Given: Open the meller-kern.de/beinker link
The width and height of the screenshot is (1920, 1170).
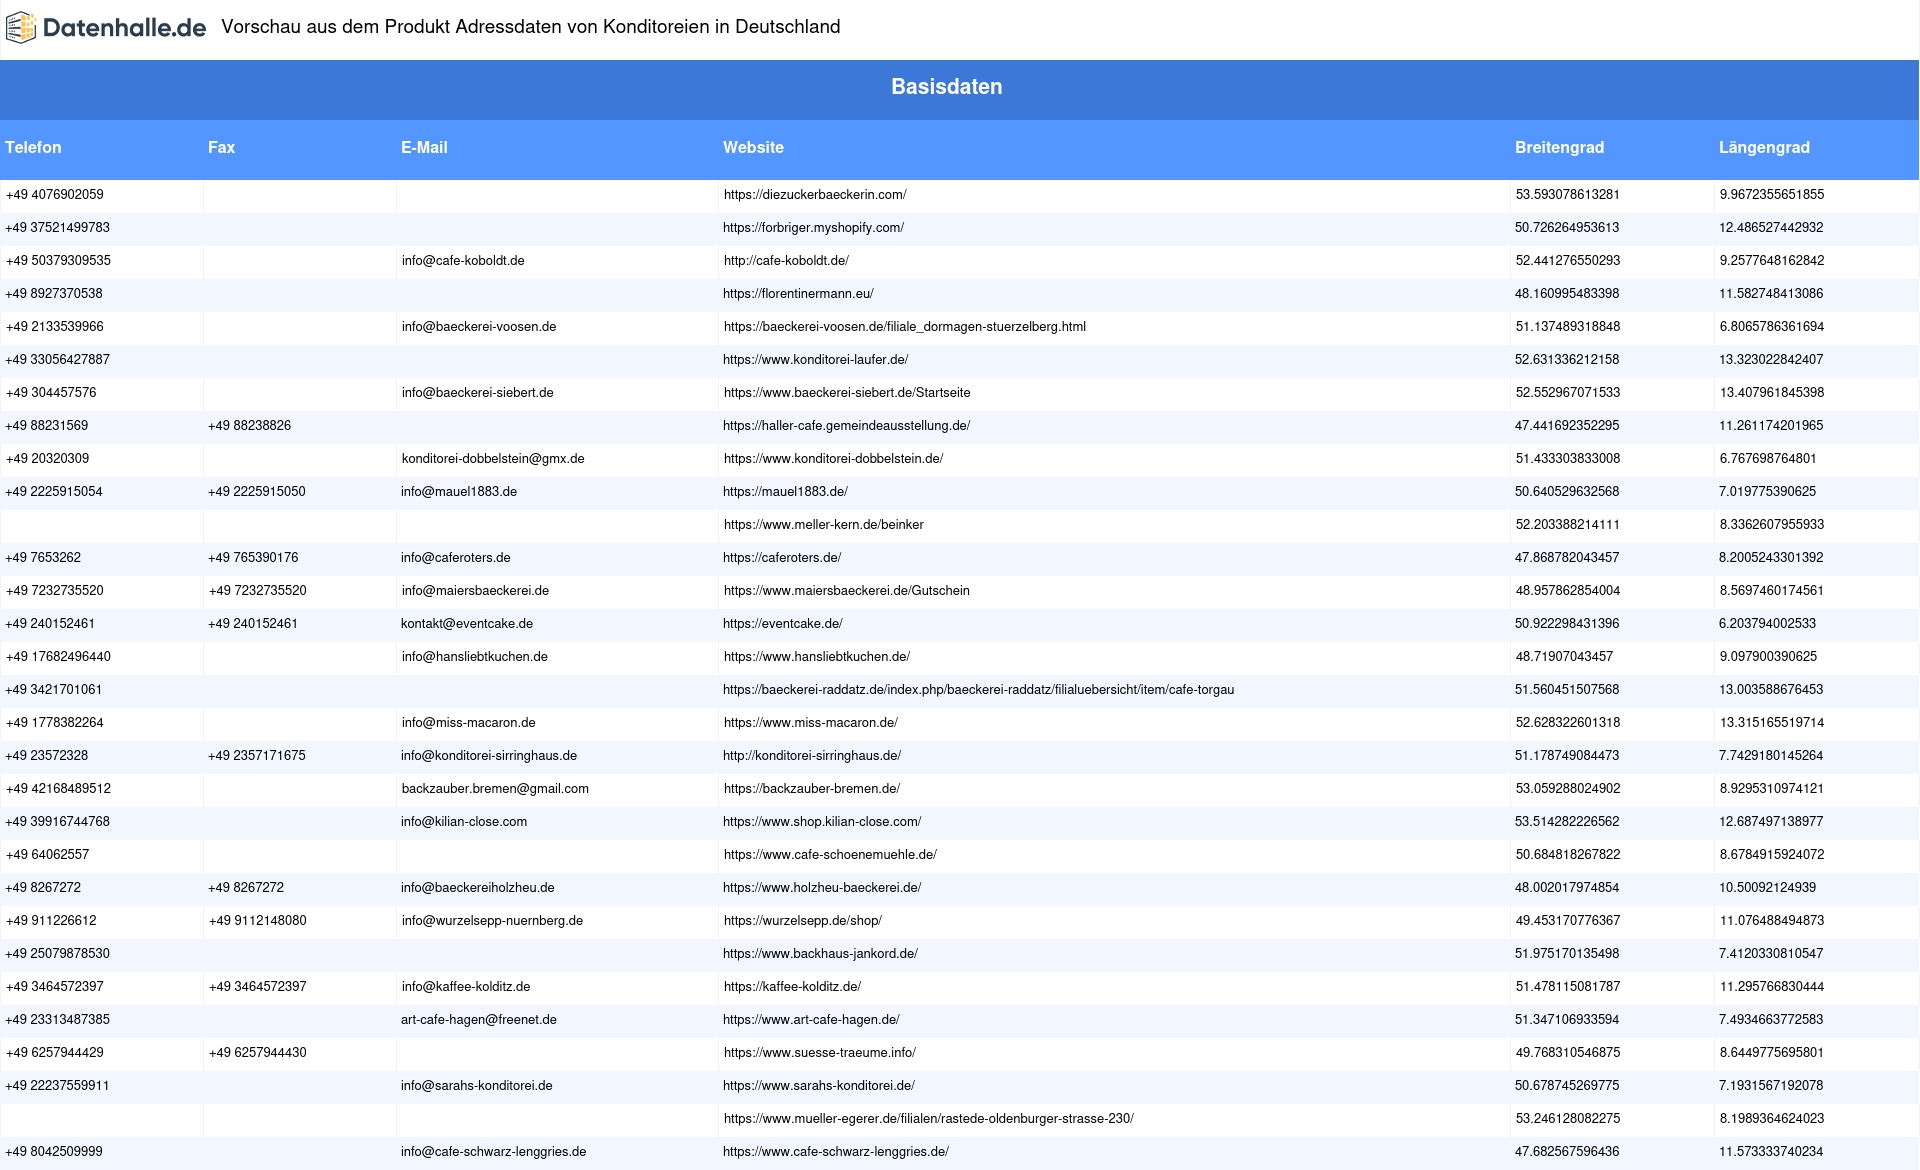Looking at the screenshot, I should coord(824,525).
